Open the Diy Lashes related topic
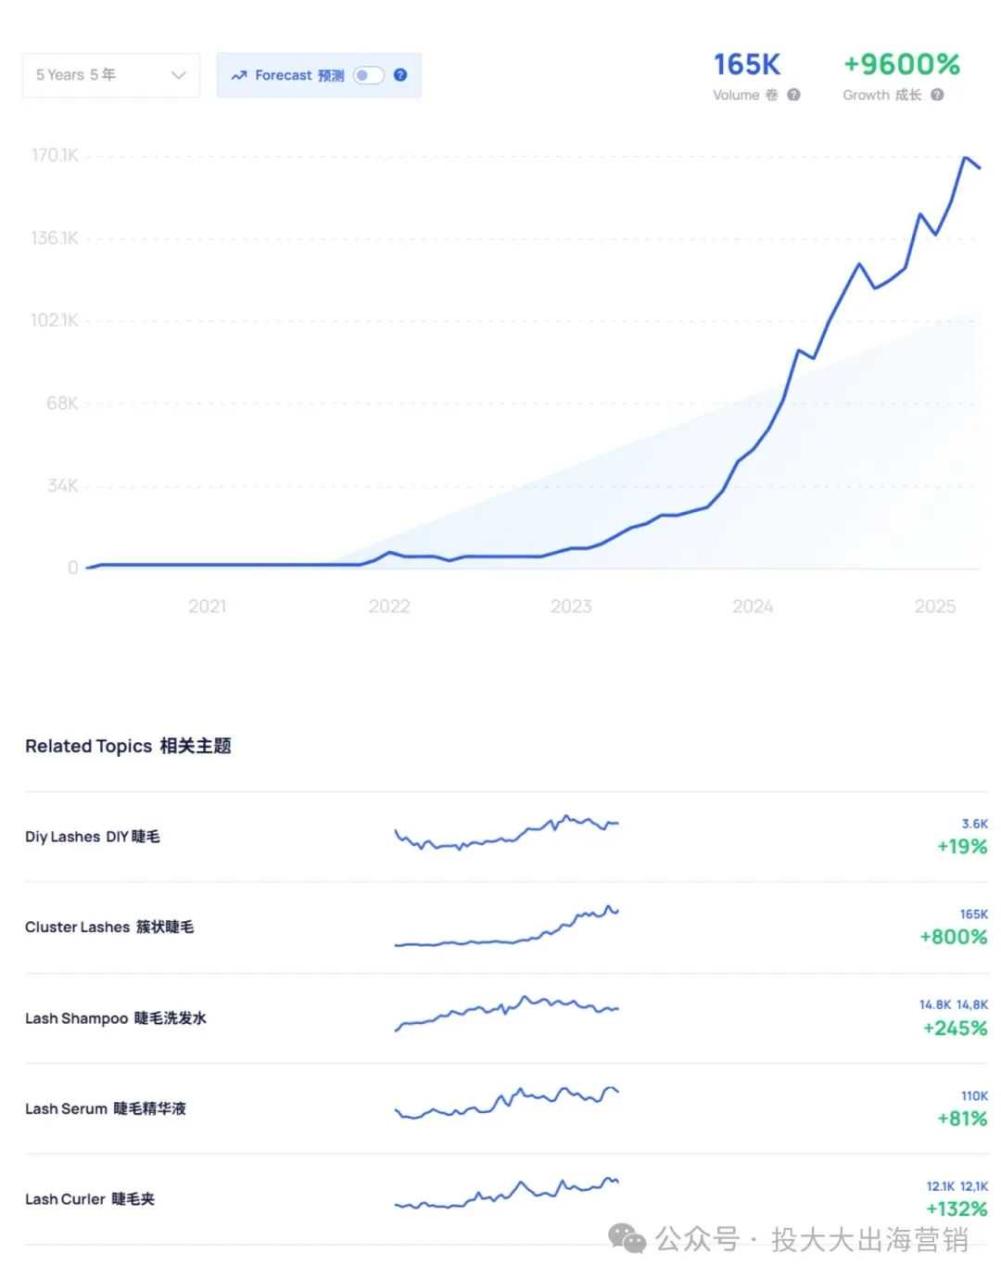The height and width of the screenshot is (1280, 1001). pos(92,836)
